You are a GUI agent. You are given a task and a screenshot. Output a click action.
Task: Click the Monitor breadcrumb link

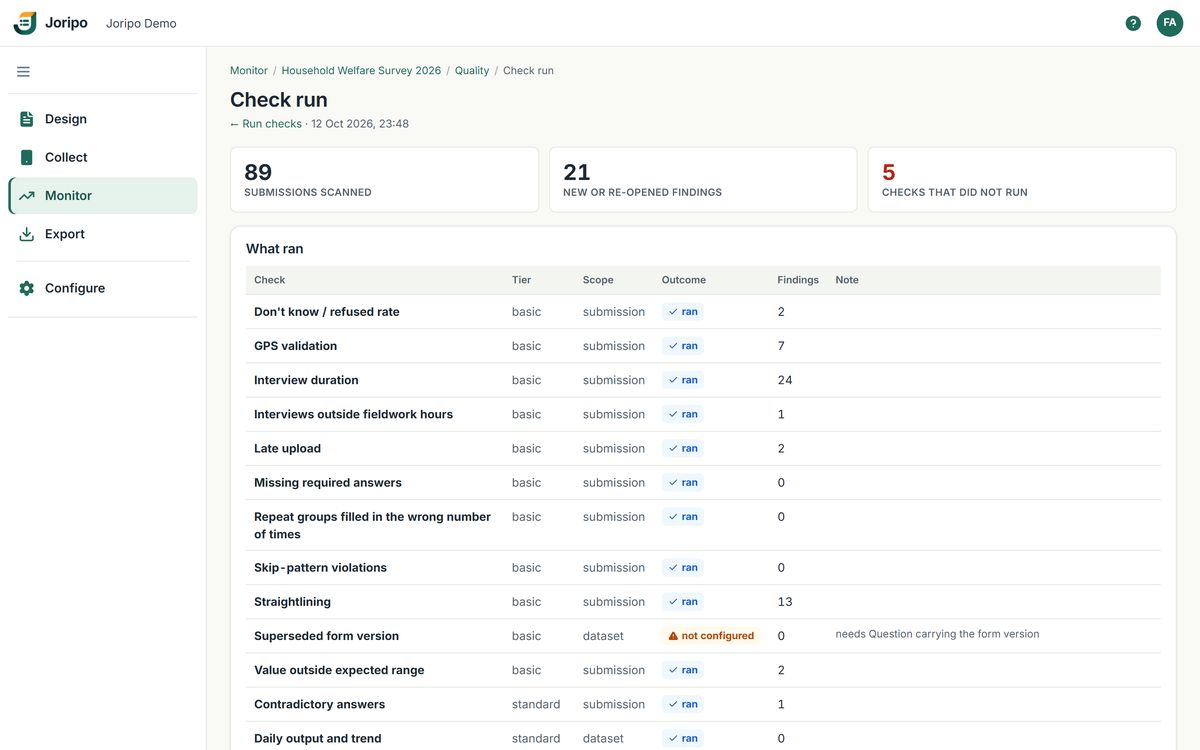249,71
